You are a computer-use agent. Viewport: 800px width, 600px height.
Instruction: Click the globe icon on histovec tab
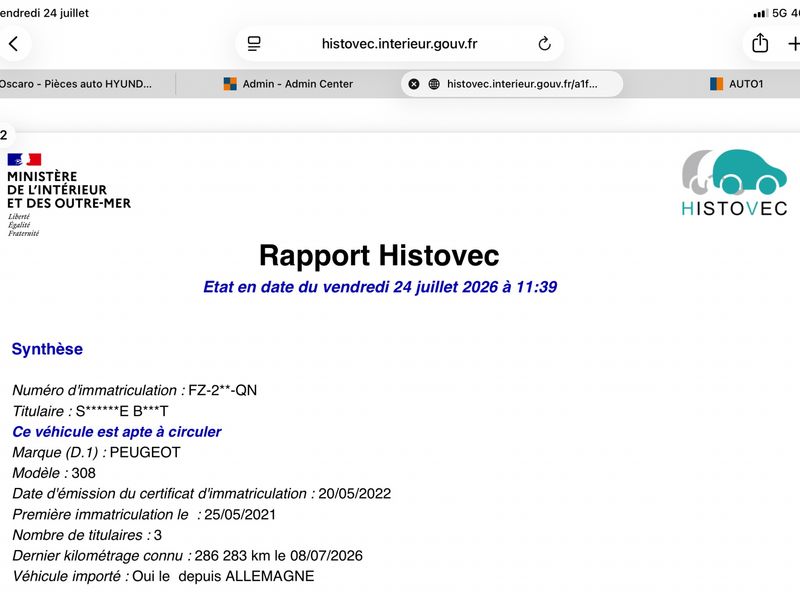434,84
